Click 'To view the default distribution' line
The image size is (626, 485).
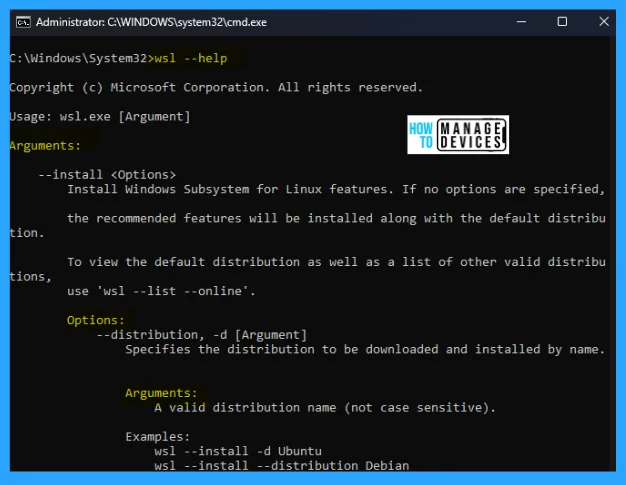(336, 262)
